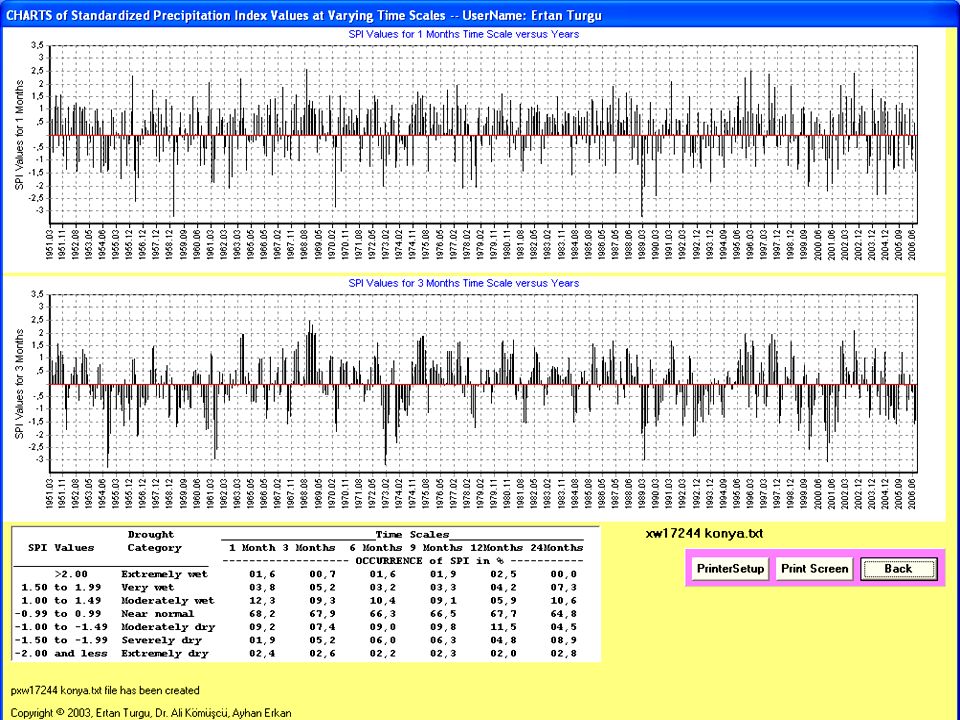Select 'SPI Values for 3 Months Time Scale' title
The width and height of the screenshot is (960, 720).
click(x=463, y=283)
